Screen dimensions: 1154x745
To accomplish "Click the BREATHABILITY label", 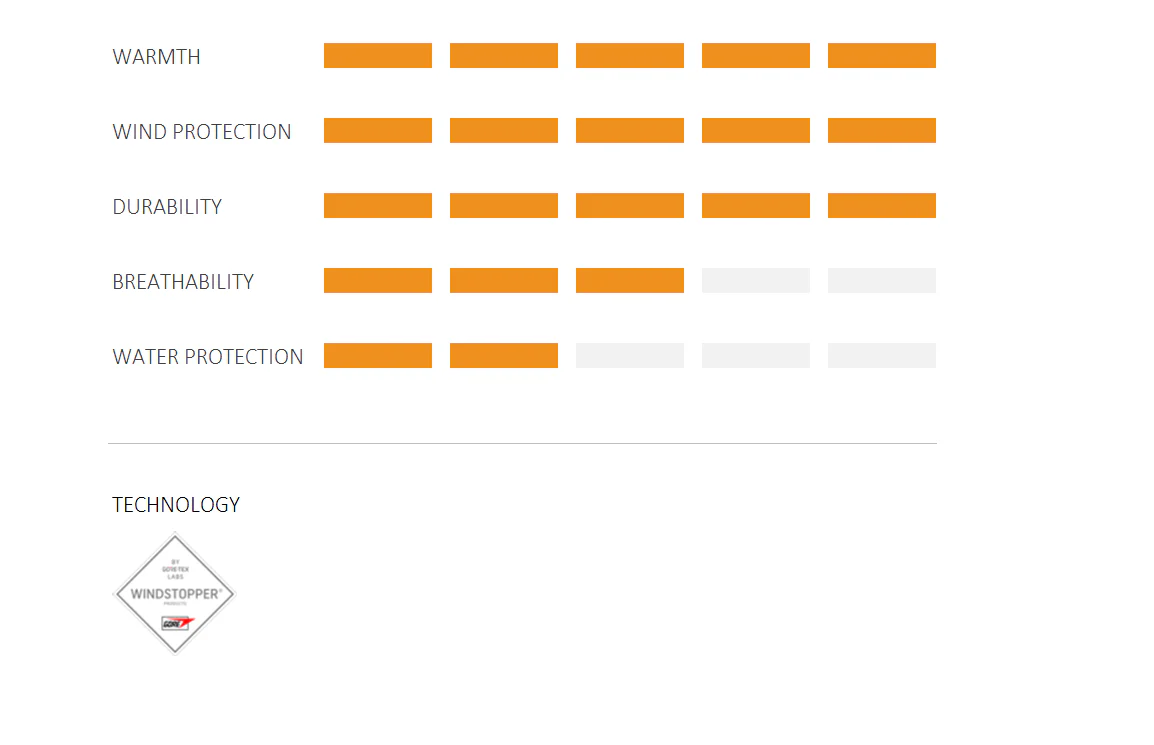I will tap(183, 282).
